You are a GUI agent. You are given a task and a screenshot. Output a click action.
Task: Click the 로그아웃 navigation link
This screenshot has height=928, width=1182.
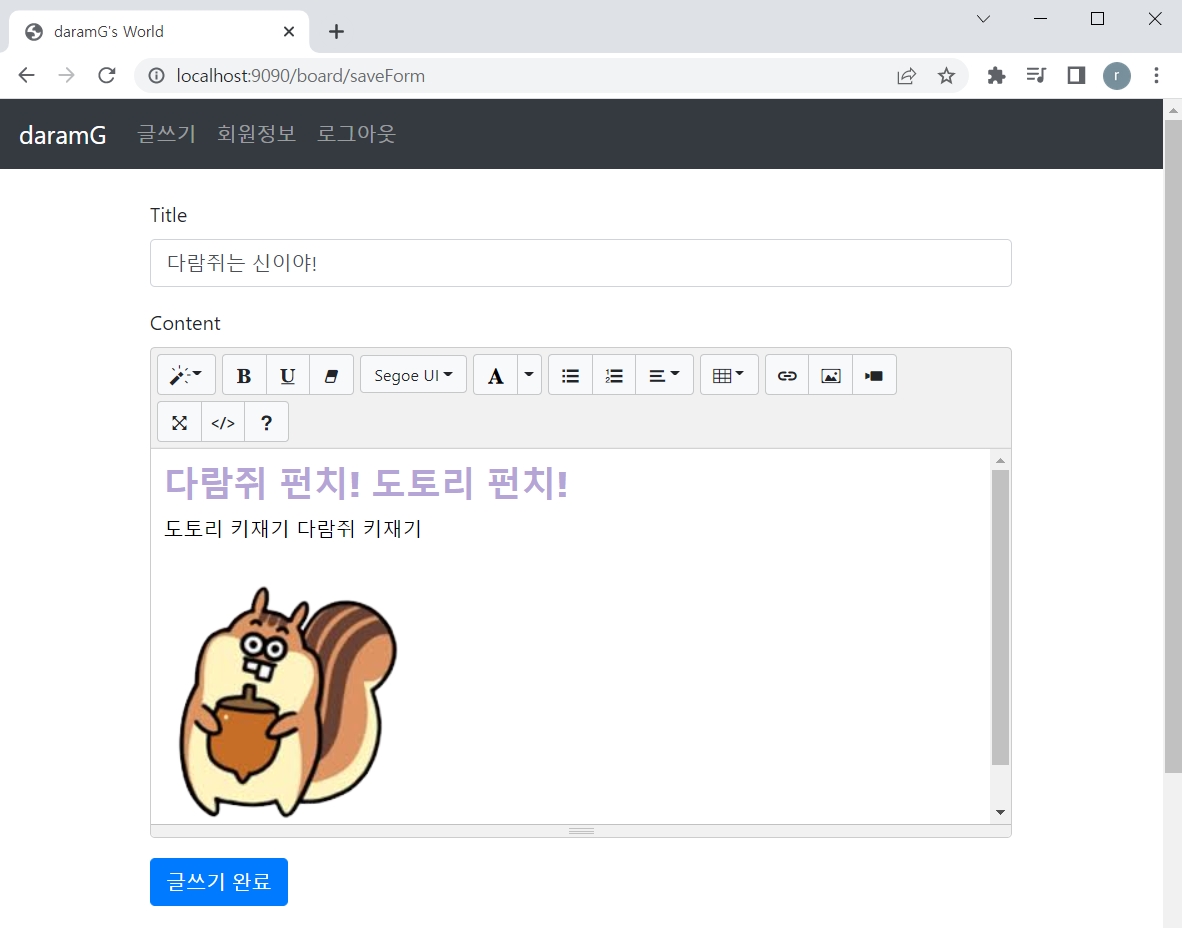(x=356, y=134)
